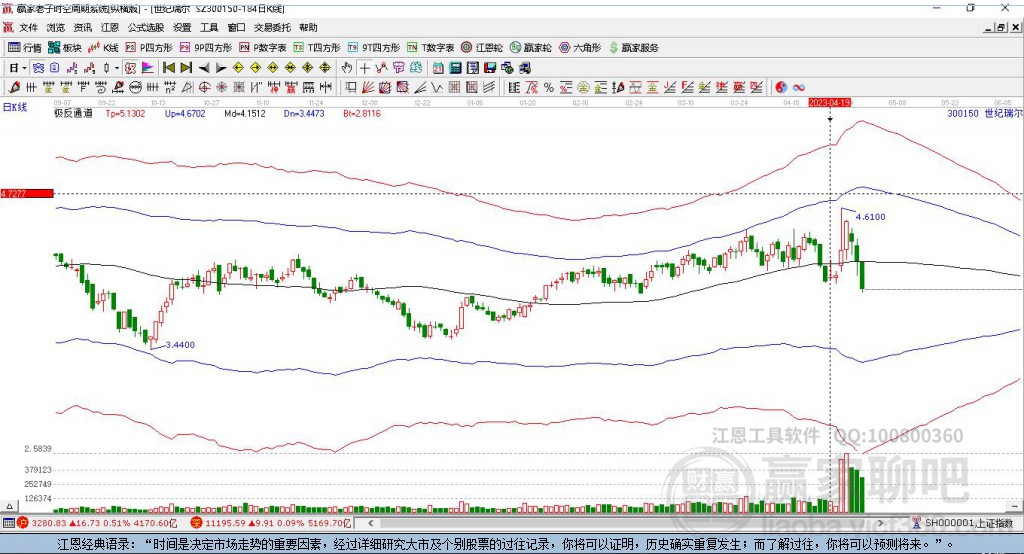Open the 浏览 menu
The height and width of the screenshot is (554, 1024).
[x=56, y=27]
